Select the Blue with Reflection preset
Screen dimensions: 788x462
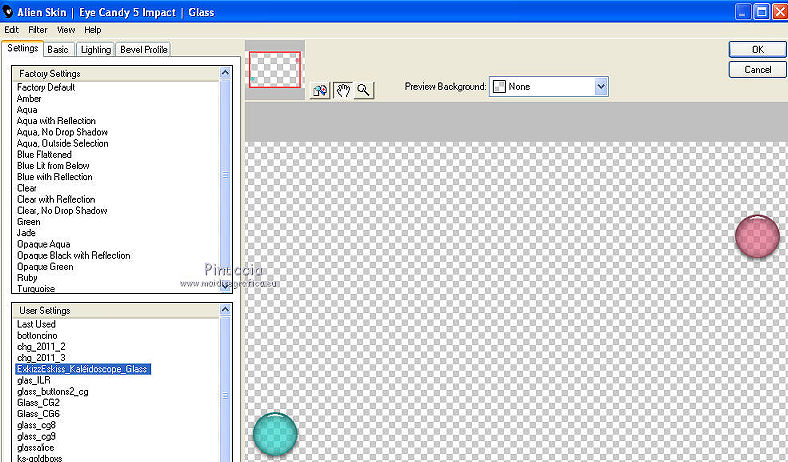coord(55,177)
